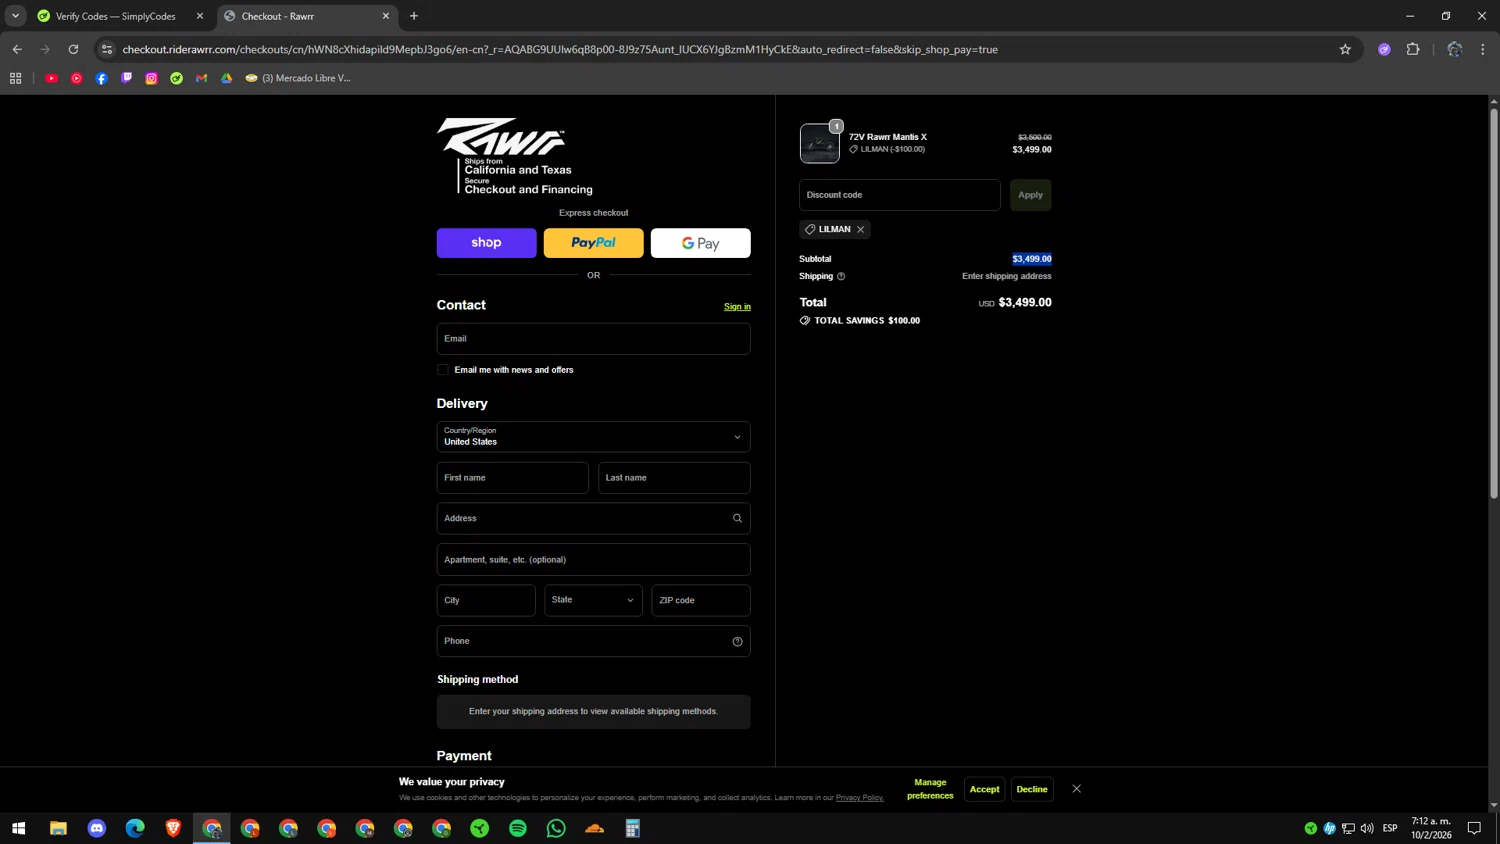Click the Apartment, suite field
1500x844 pixels.
(594, 560)
